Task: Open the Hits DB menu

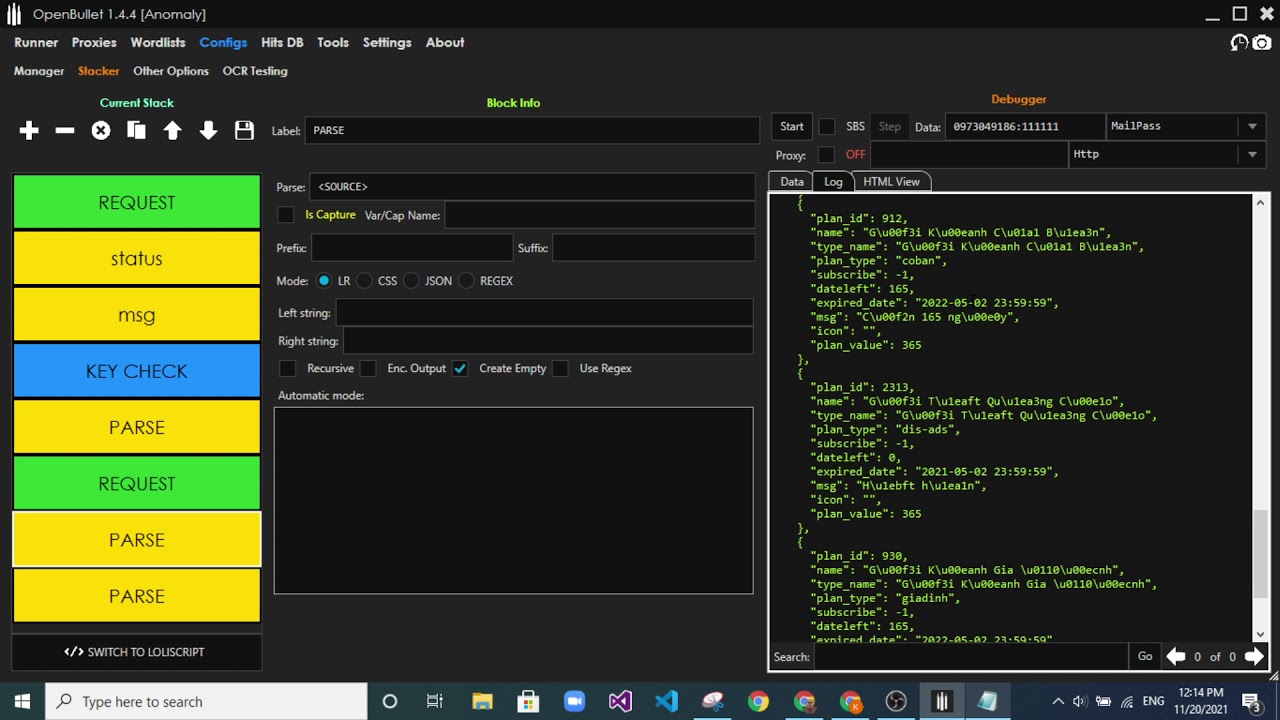Action: [282, 42]
